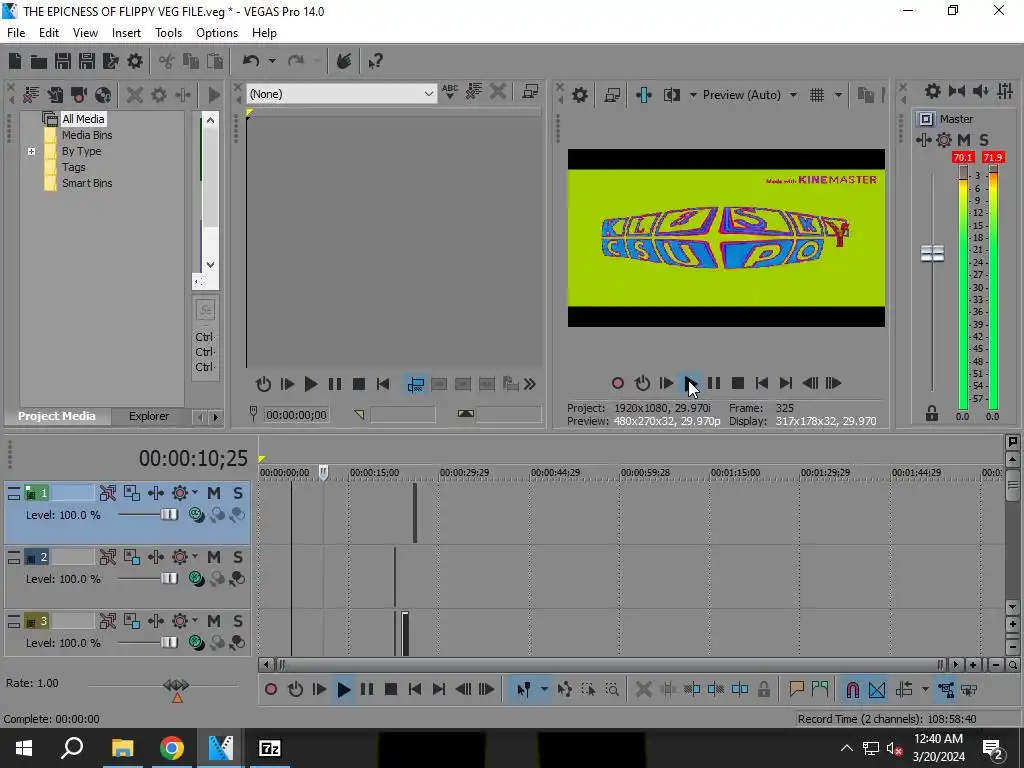Image resolution: width=1024 pixels, height=768 pixels.
Task: Open the Insert menu
Action: coord(126,33)
